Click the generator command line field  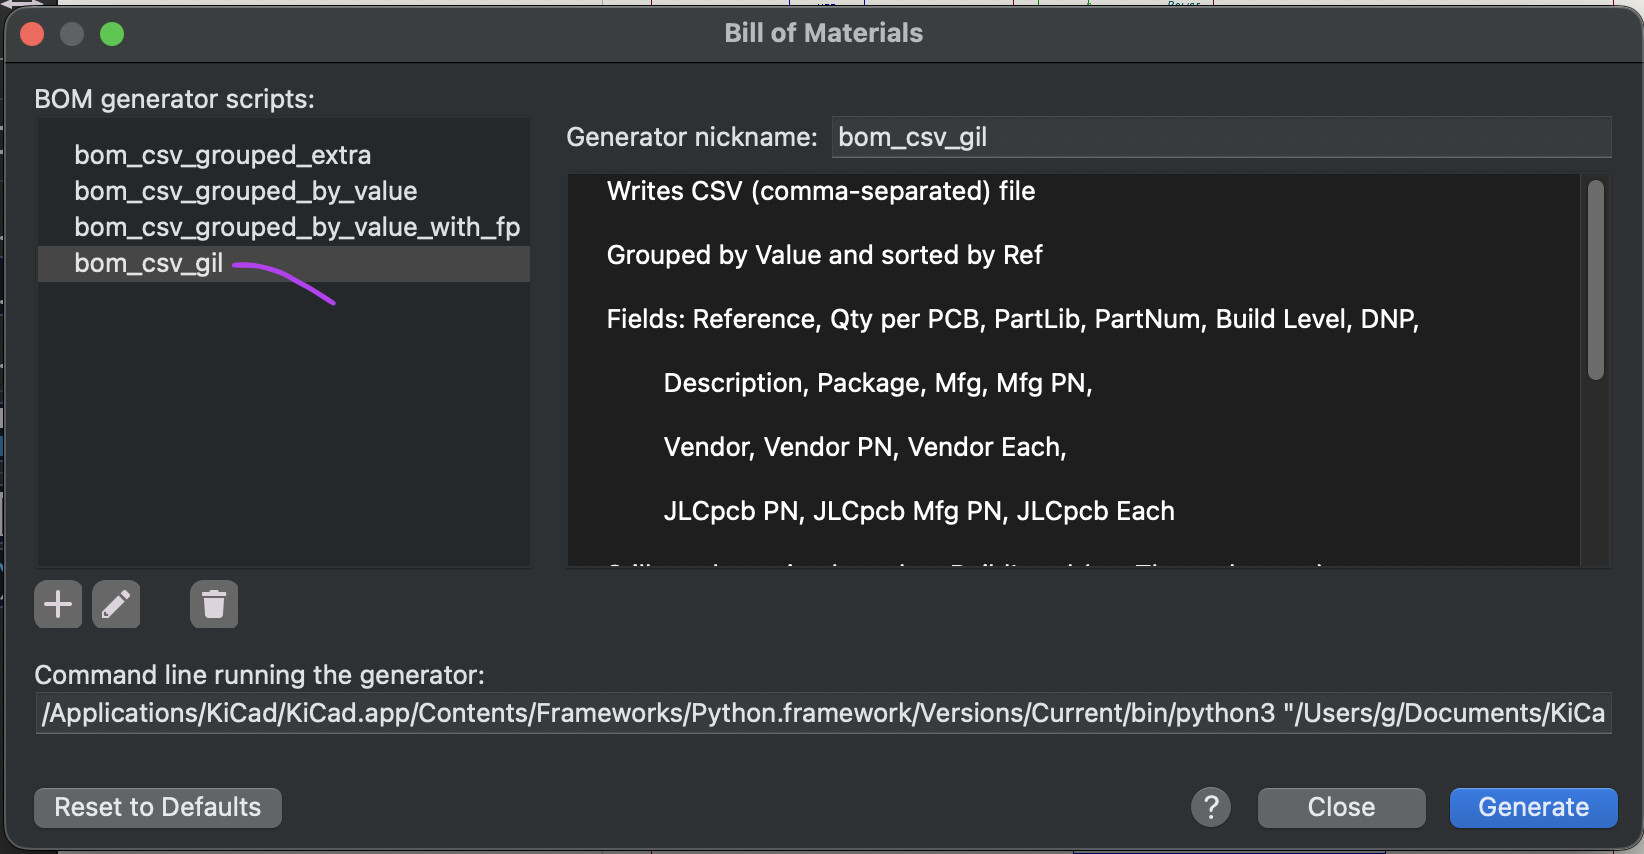click(823, 713)
